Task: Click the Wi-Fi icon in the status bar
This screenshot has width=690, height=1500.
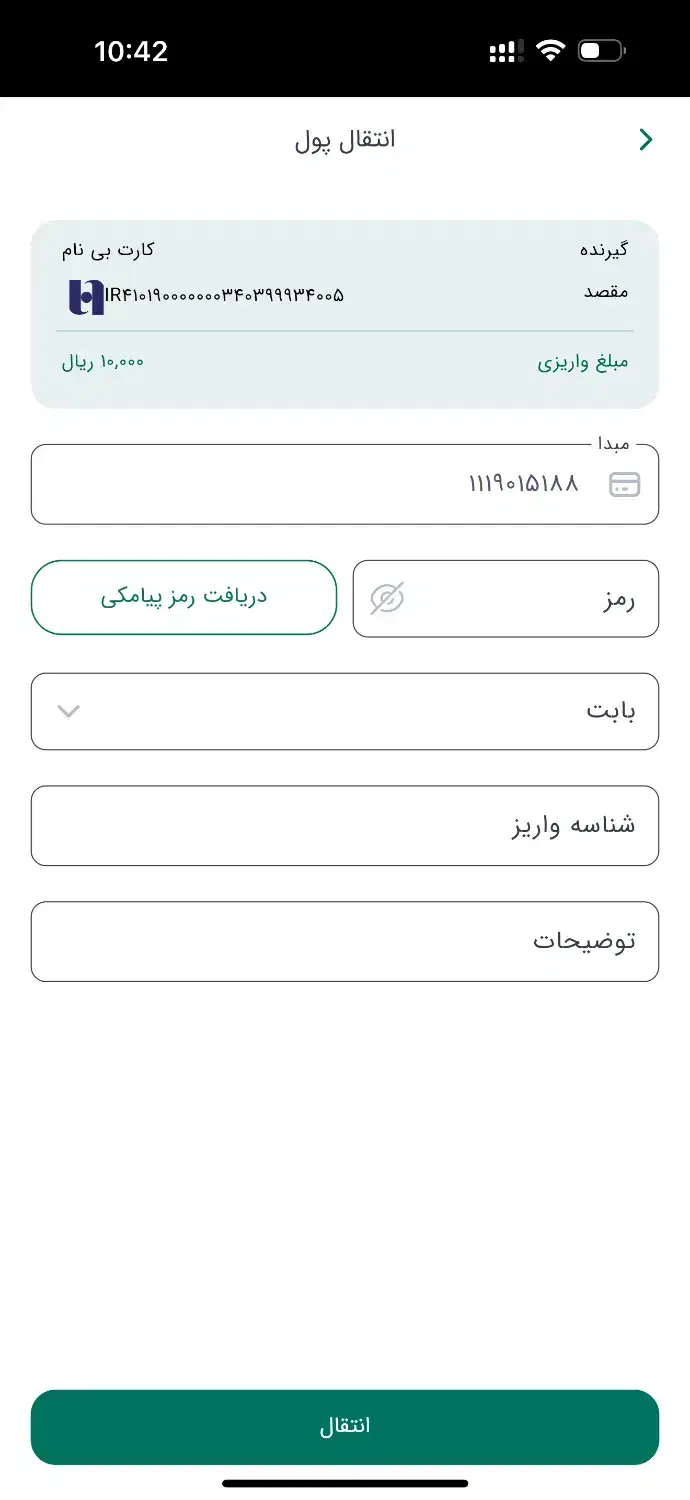Action: 553,49
